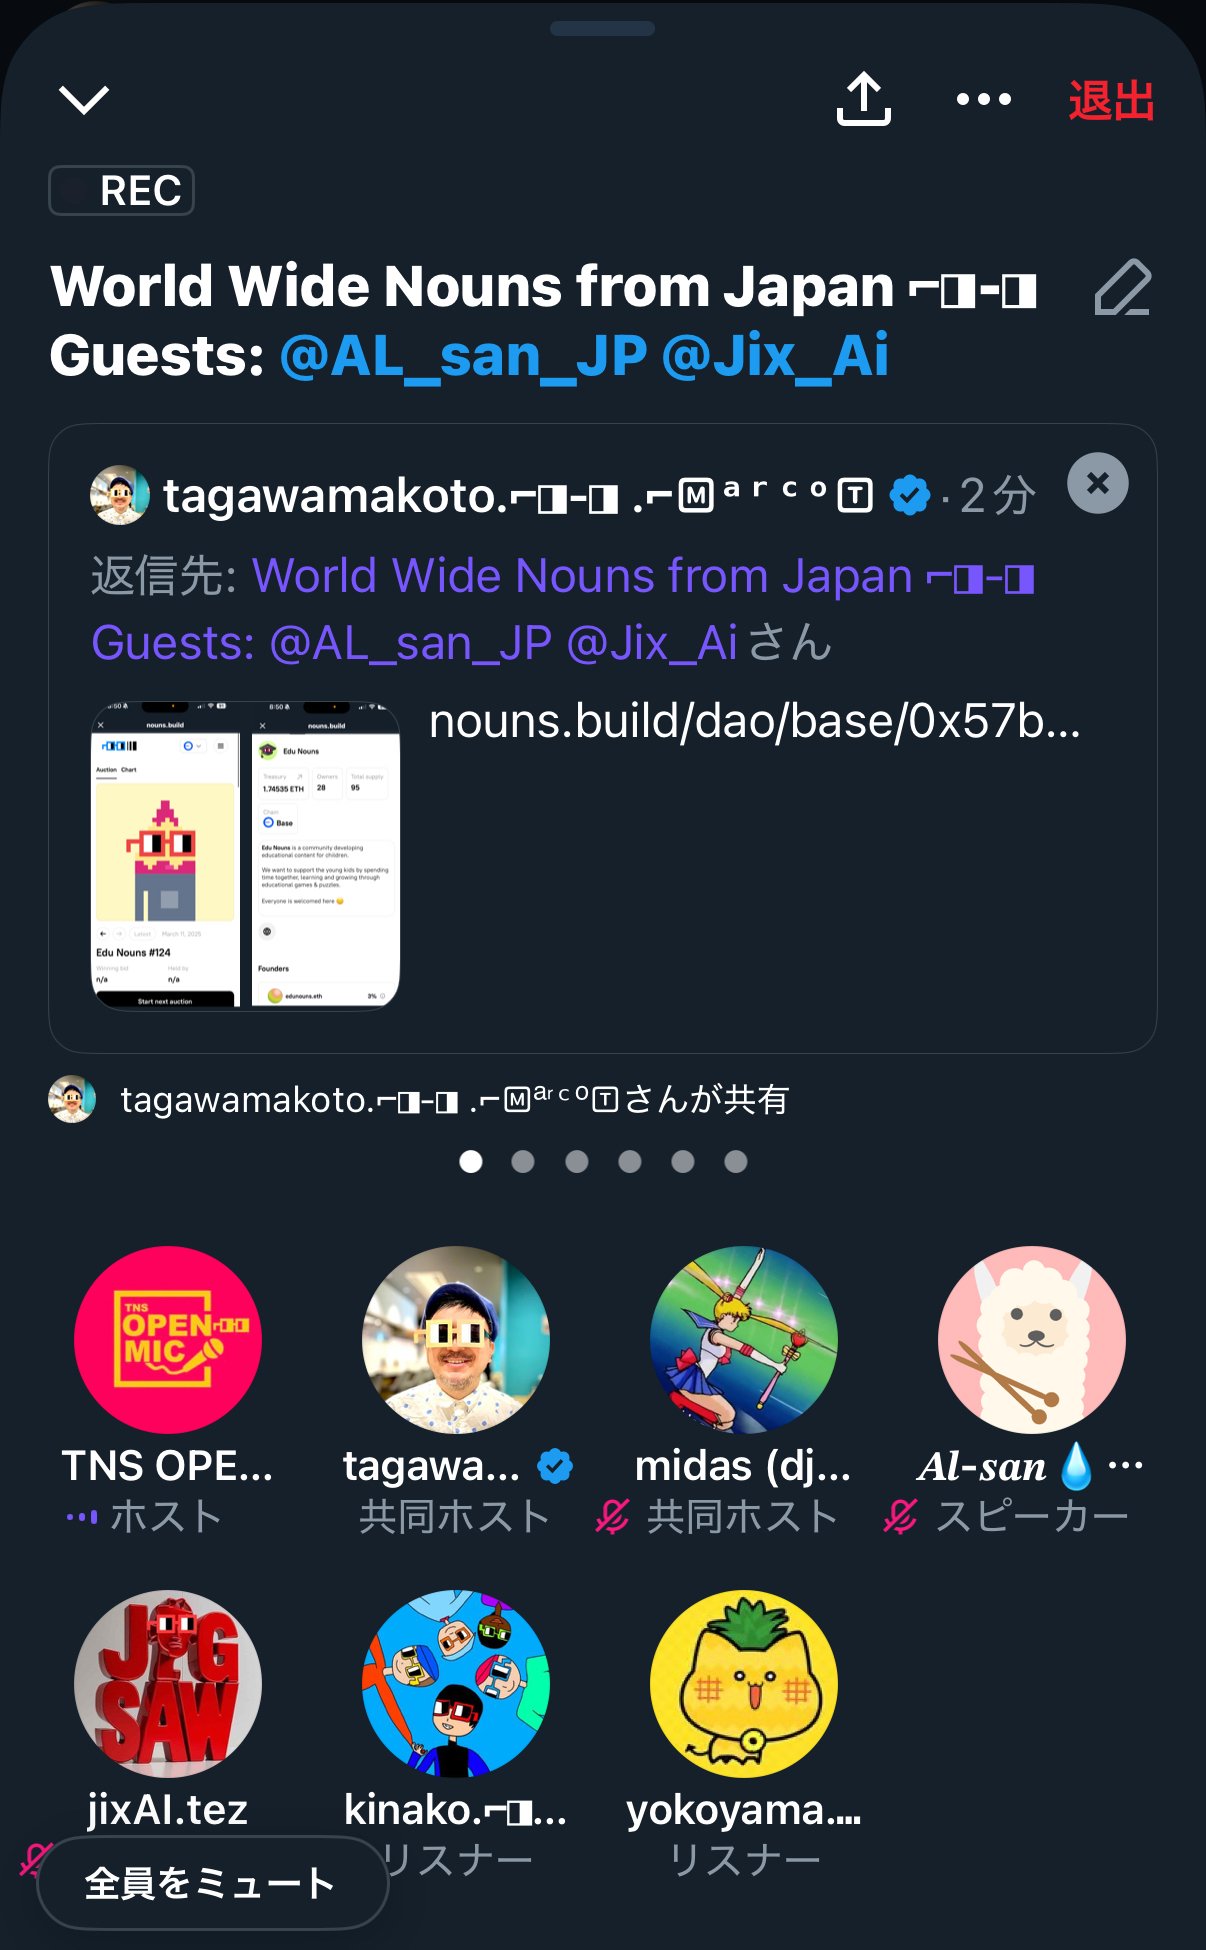Screen dimensions: 1206x1950
Task: Tap the three dots beside Al-san
Action: point(1126,1466)
